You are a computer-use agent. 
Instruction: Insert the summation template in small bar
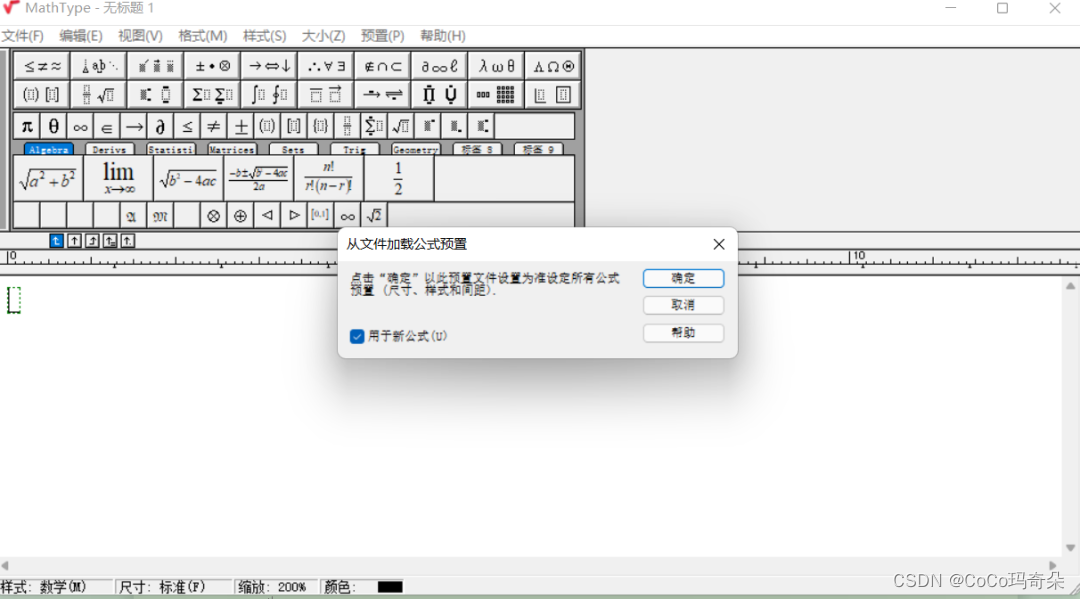[x=374, y=127]
